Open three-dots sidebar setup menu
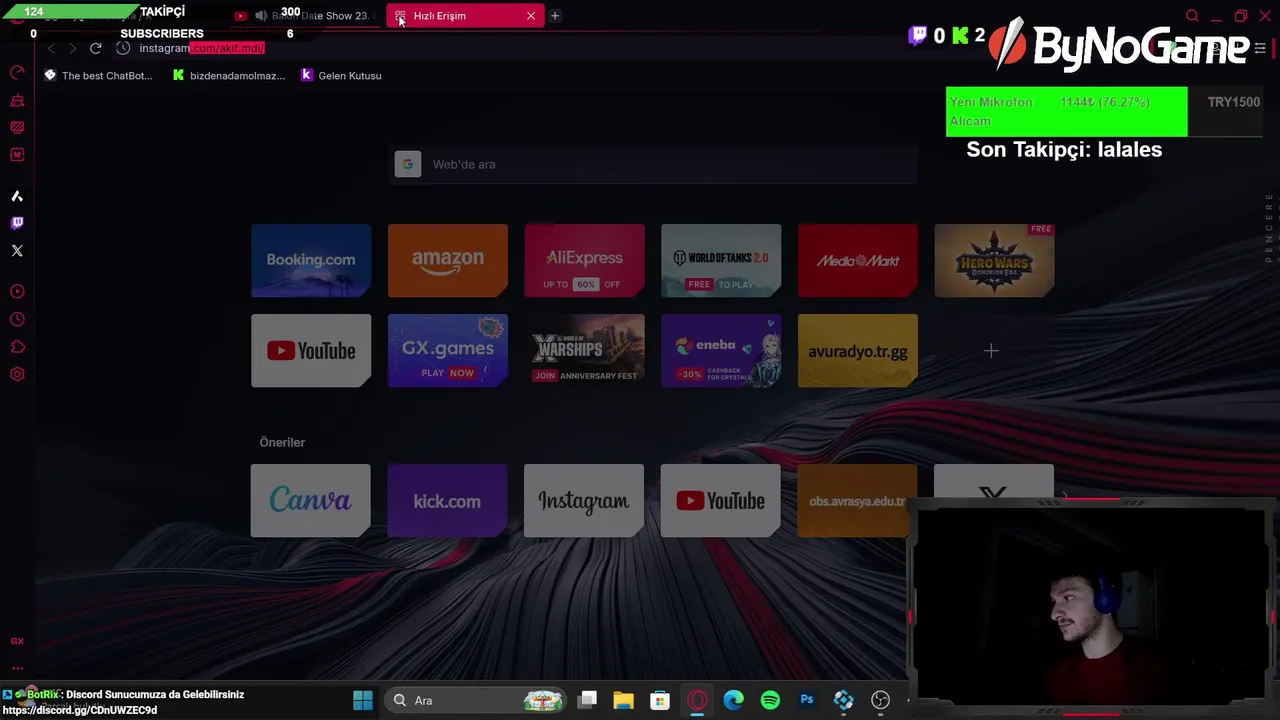 pyautogui.click(x=17, y=668)
